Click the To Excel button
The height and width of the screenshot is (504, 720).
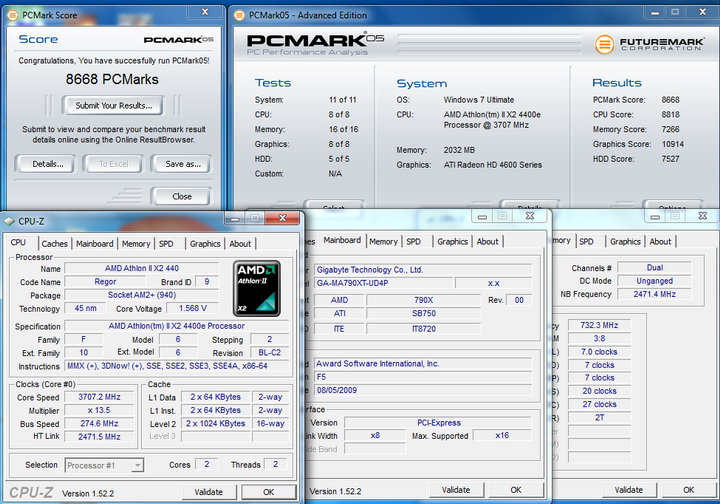point(114,164)
